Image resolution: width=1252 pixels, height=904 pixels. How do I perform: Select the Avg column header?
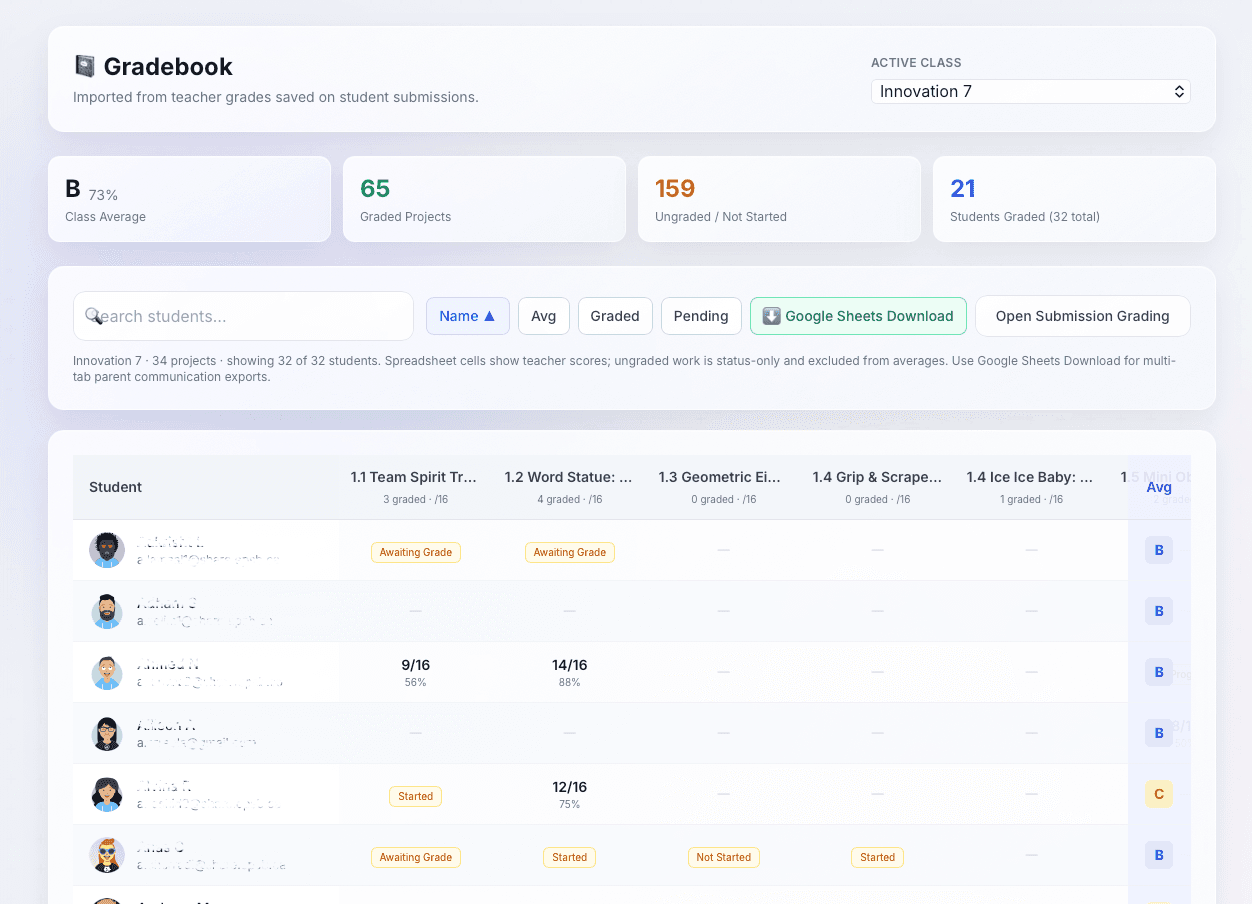pyautogui.click(x=1159, y=487)
